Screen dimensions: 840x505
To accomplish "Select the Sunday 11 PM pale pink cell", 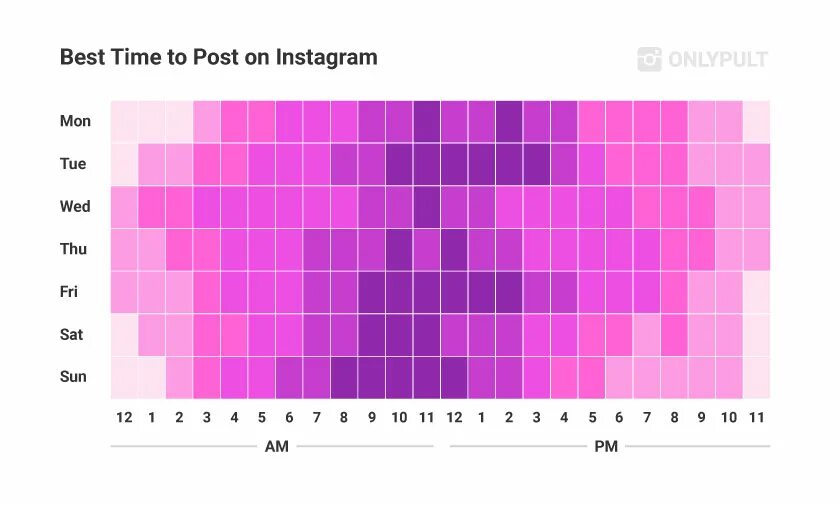I will (756, 378).
